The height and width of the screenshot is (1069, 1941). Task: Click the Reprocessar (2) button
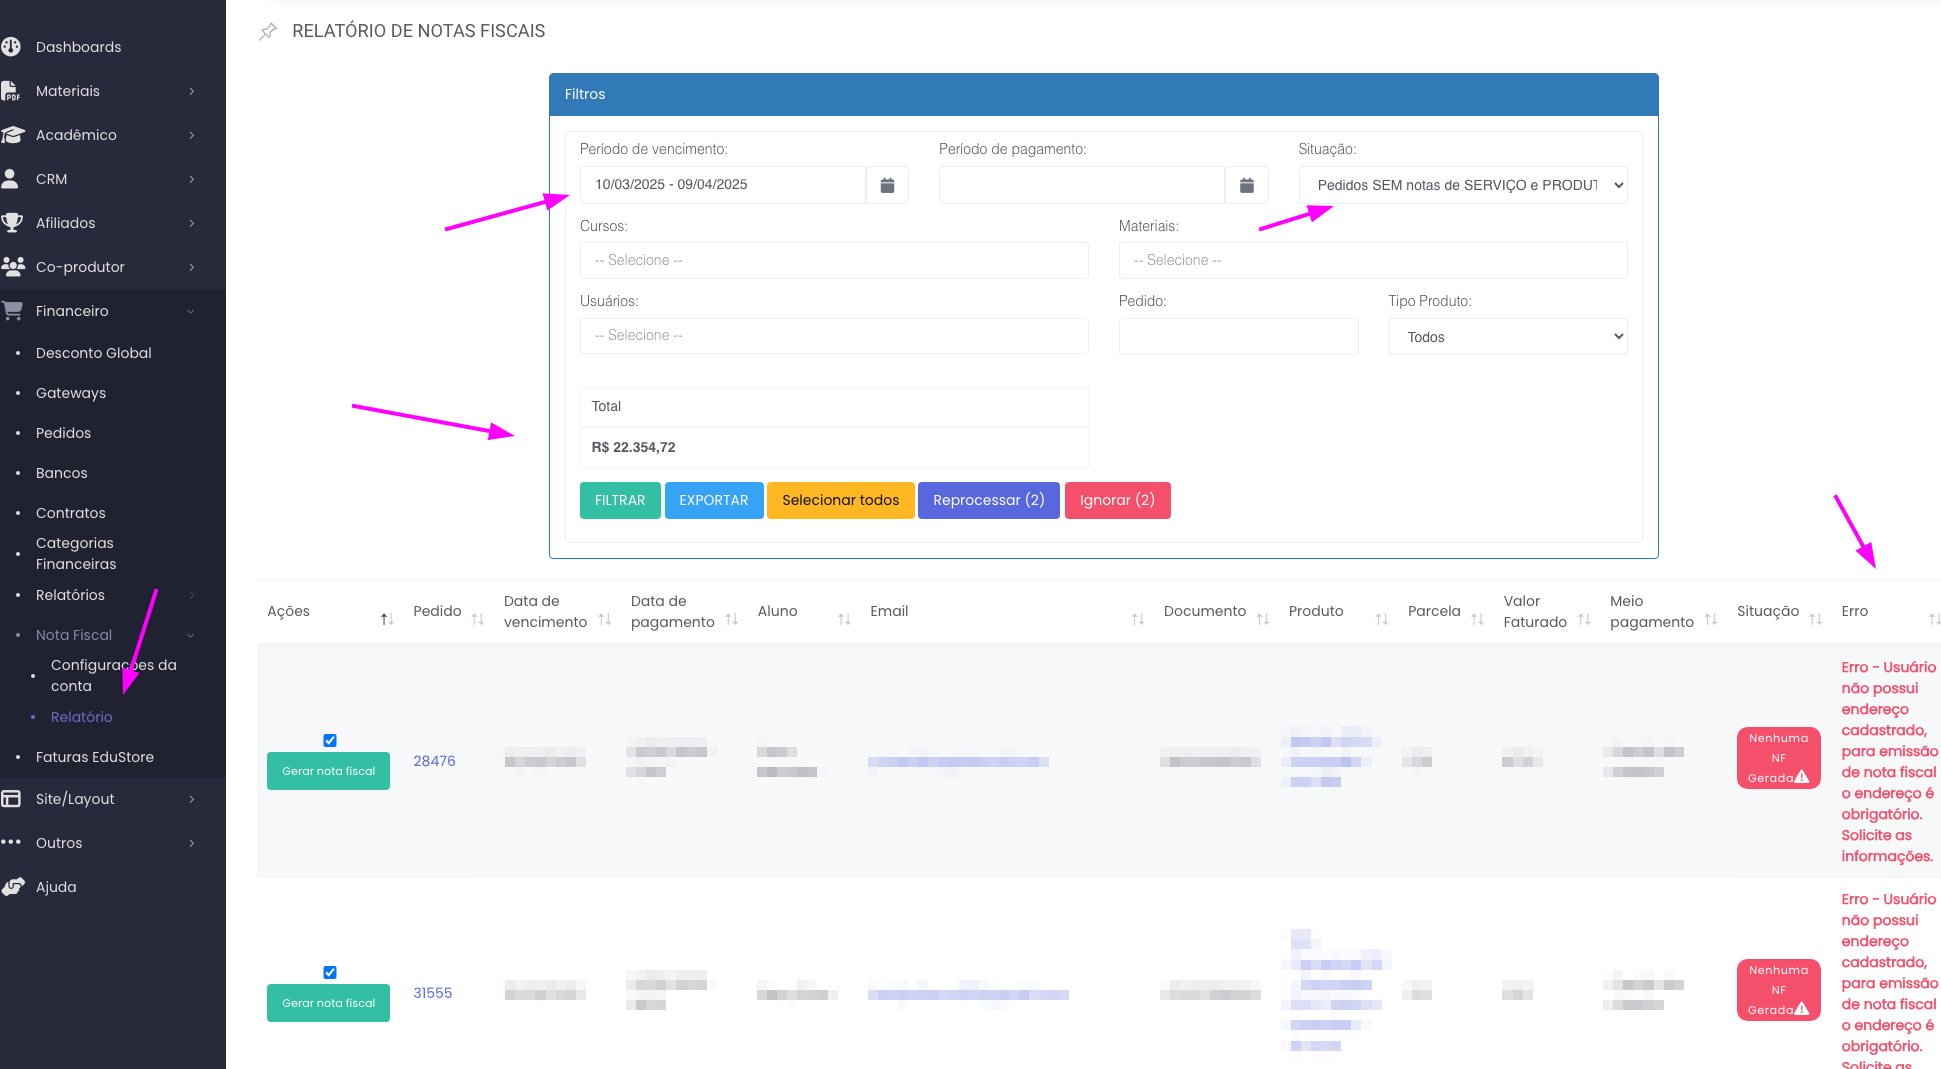point(988,500)
